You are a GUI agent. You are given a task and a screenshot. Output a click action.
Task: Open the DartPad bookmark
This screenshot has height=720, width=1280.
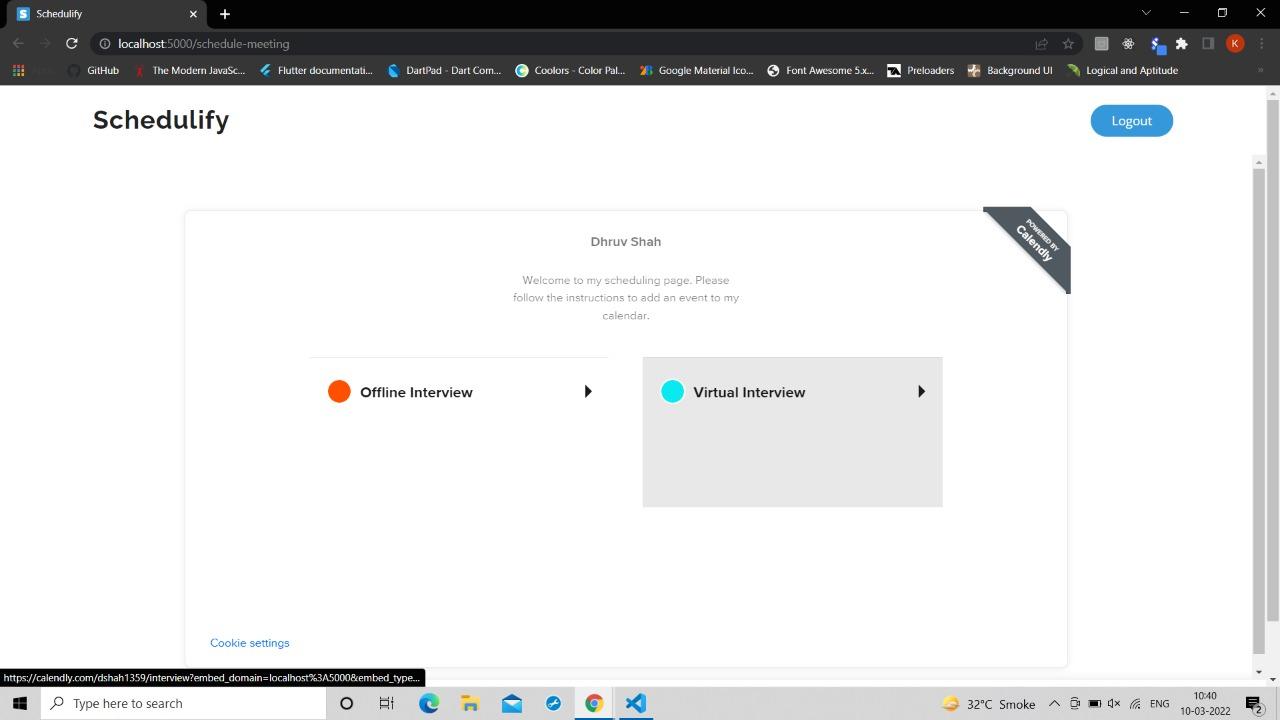[x=444, y=70]
